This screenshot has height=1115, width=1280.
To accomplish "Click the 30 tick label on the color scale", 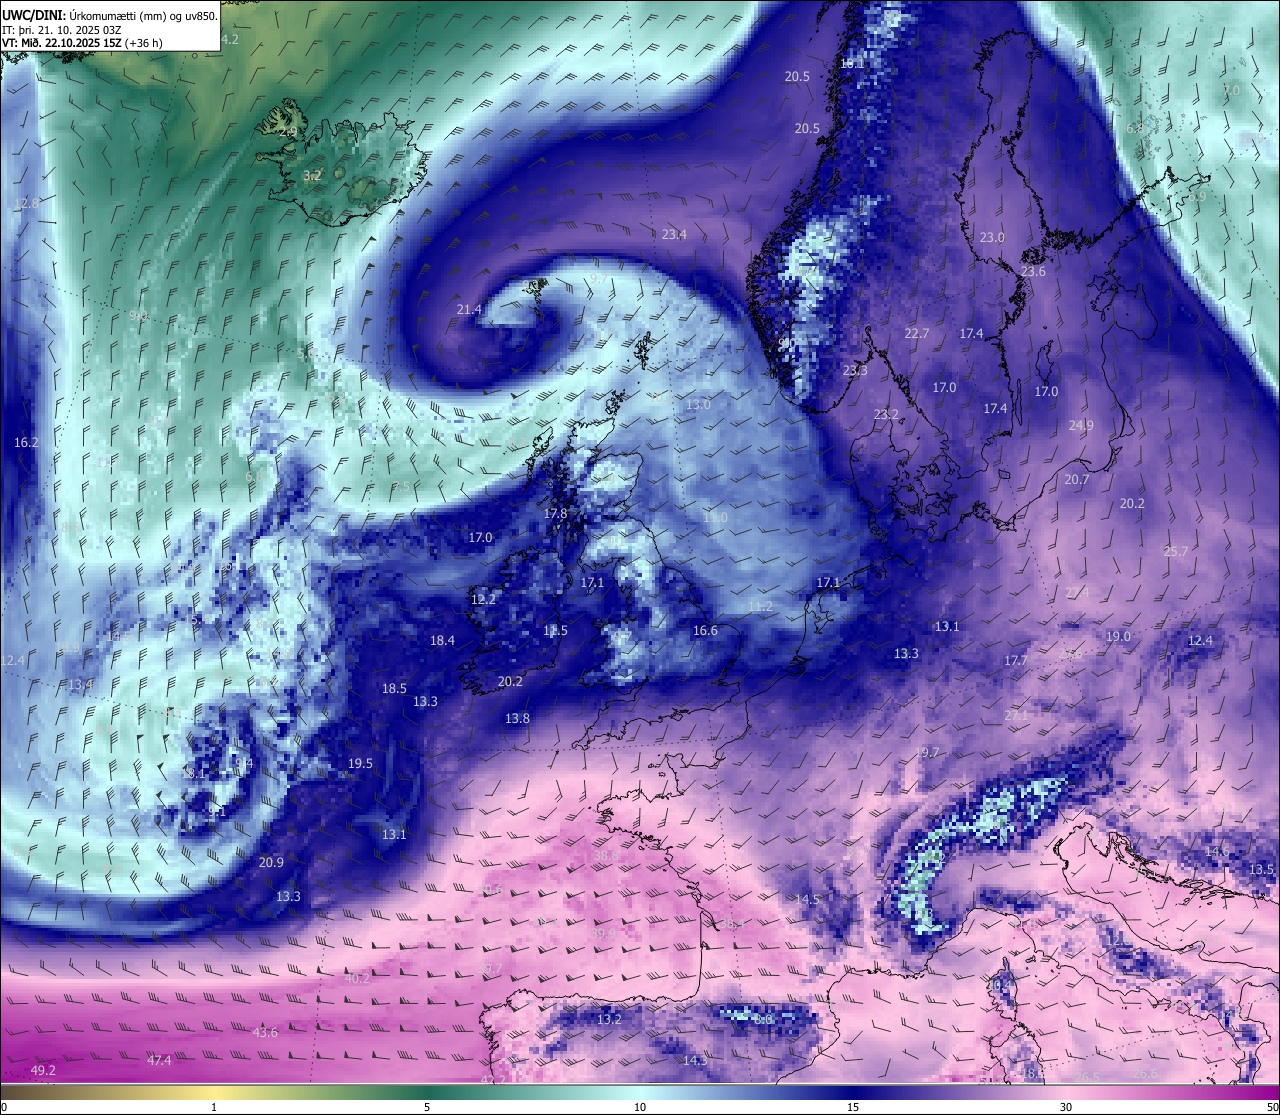I will pos(1066,1107).
